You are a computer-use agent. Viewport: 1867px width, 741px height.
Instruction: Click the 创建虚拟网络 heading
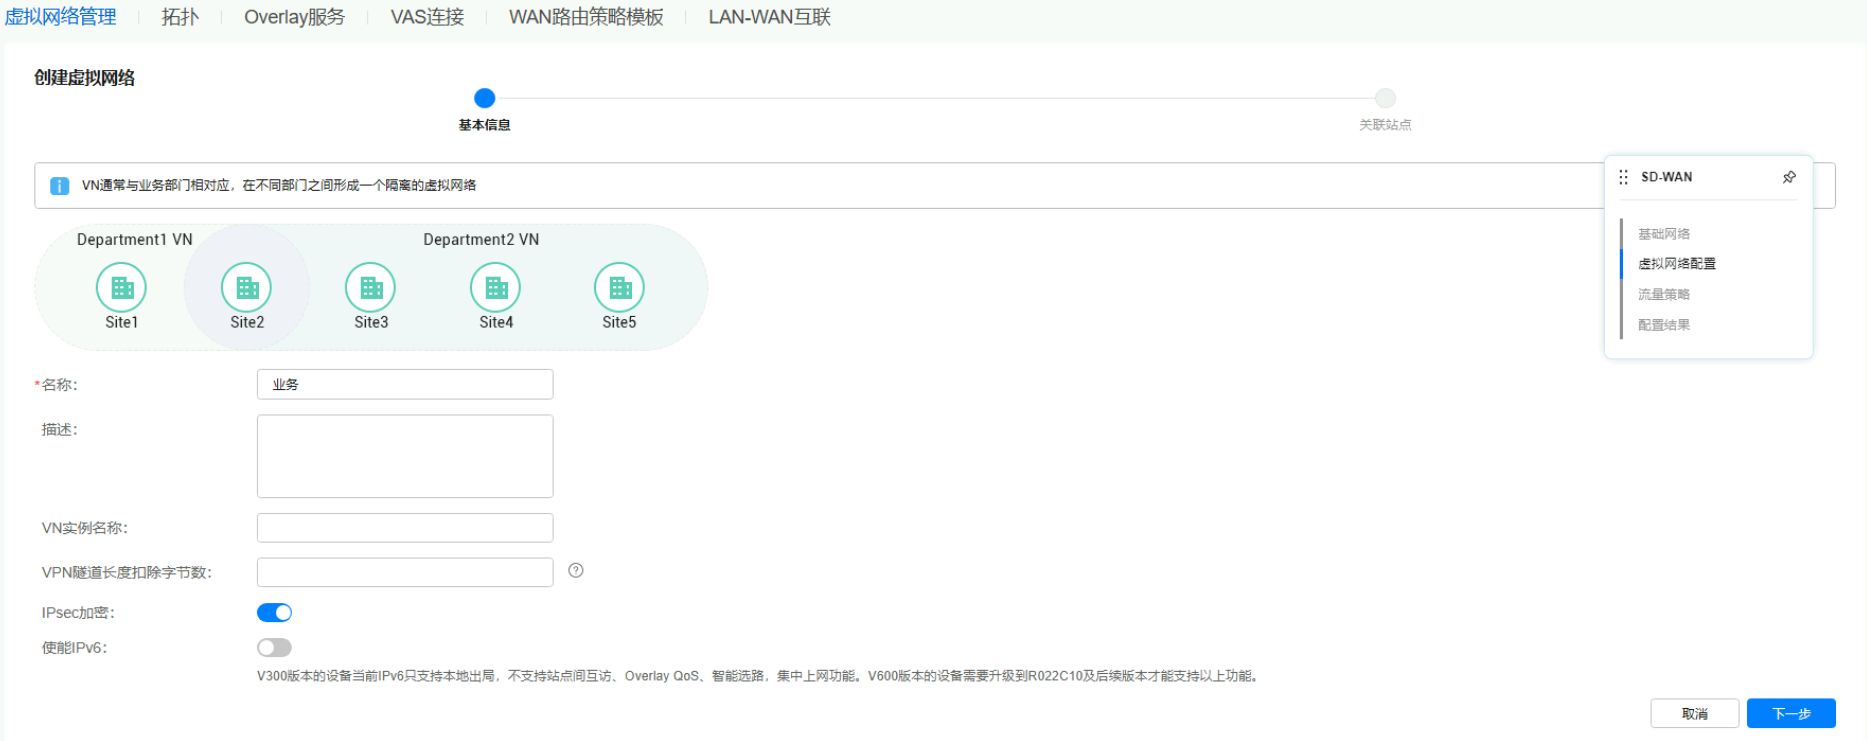coord(84,78)
